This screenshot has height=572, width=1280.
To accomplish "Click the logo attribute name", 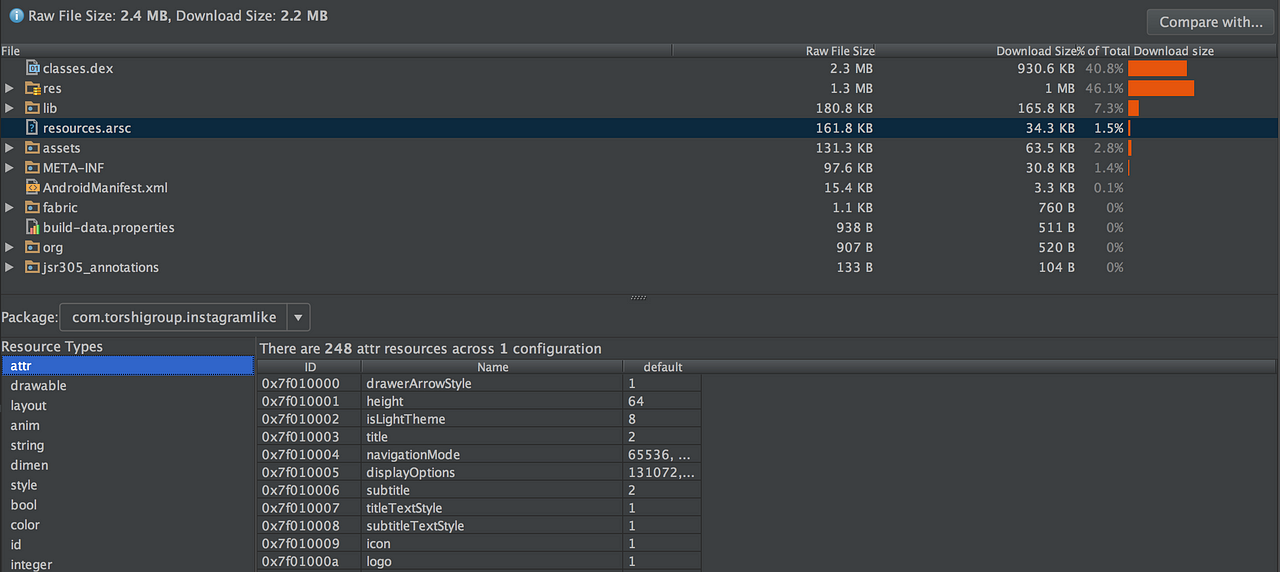I will click(379, 562).
